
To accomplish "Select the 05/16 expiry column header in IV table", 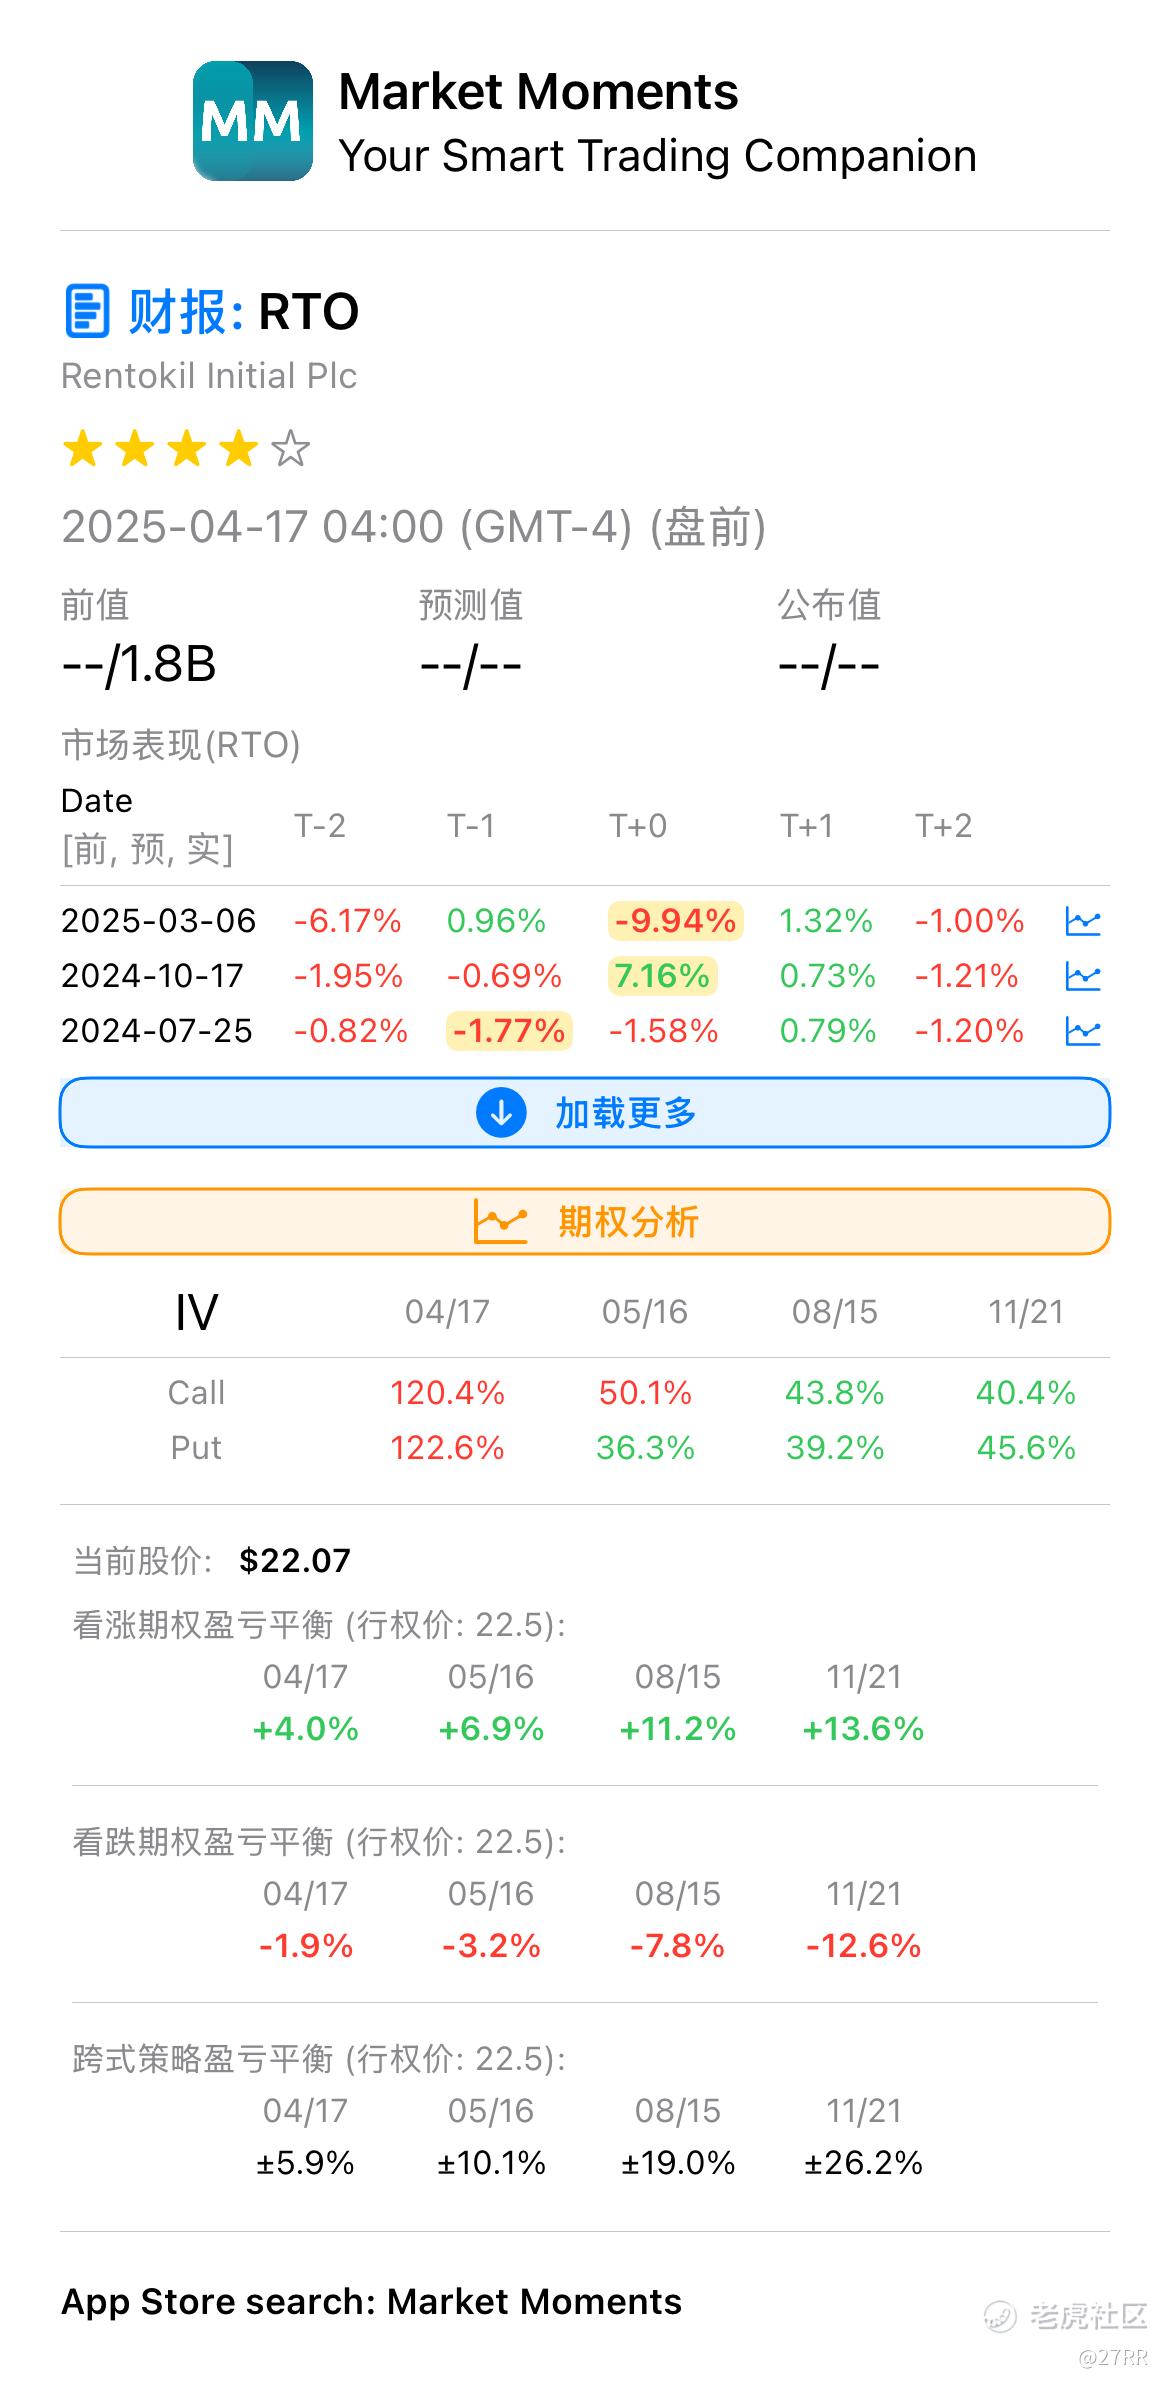I will [645, 1312].
